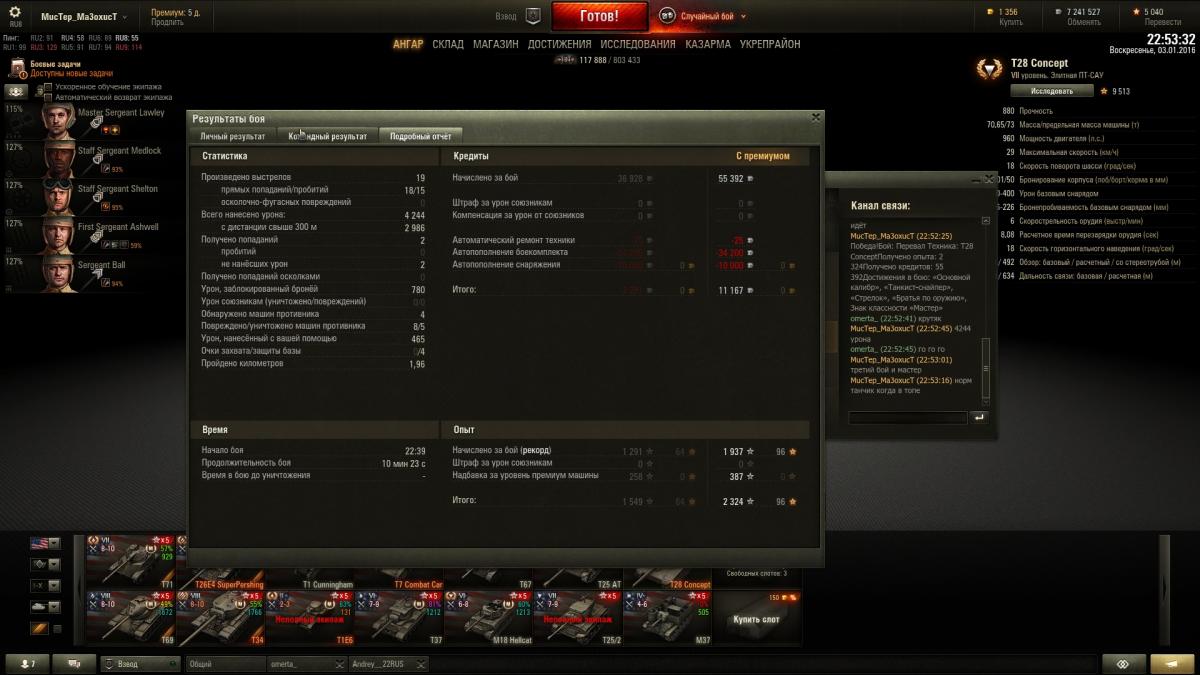The width and height of the screenshot is (1200, 675).
Task: Open the МАГАЗИН menu
Action: point(496,45)
